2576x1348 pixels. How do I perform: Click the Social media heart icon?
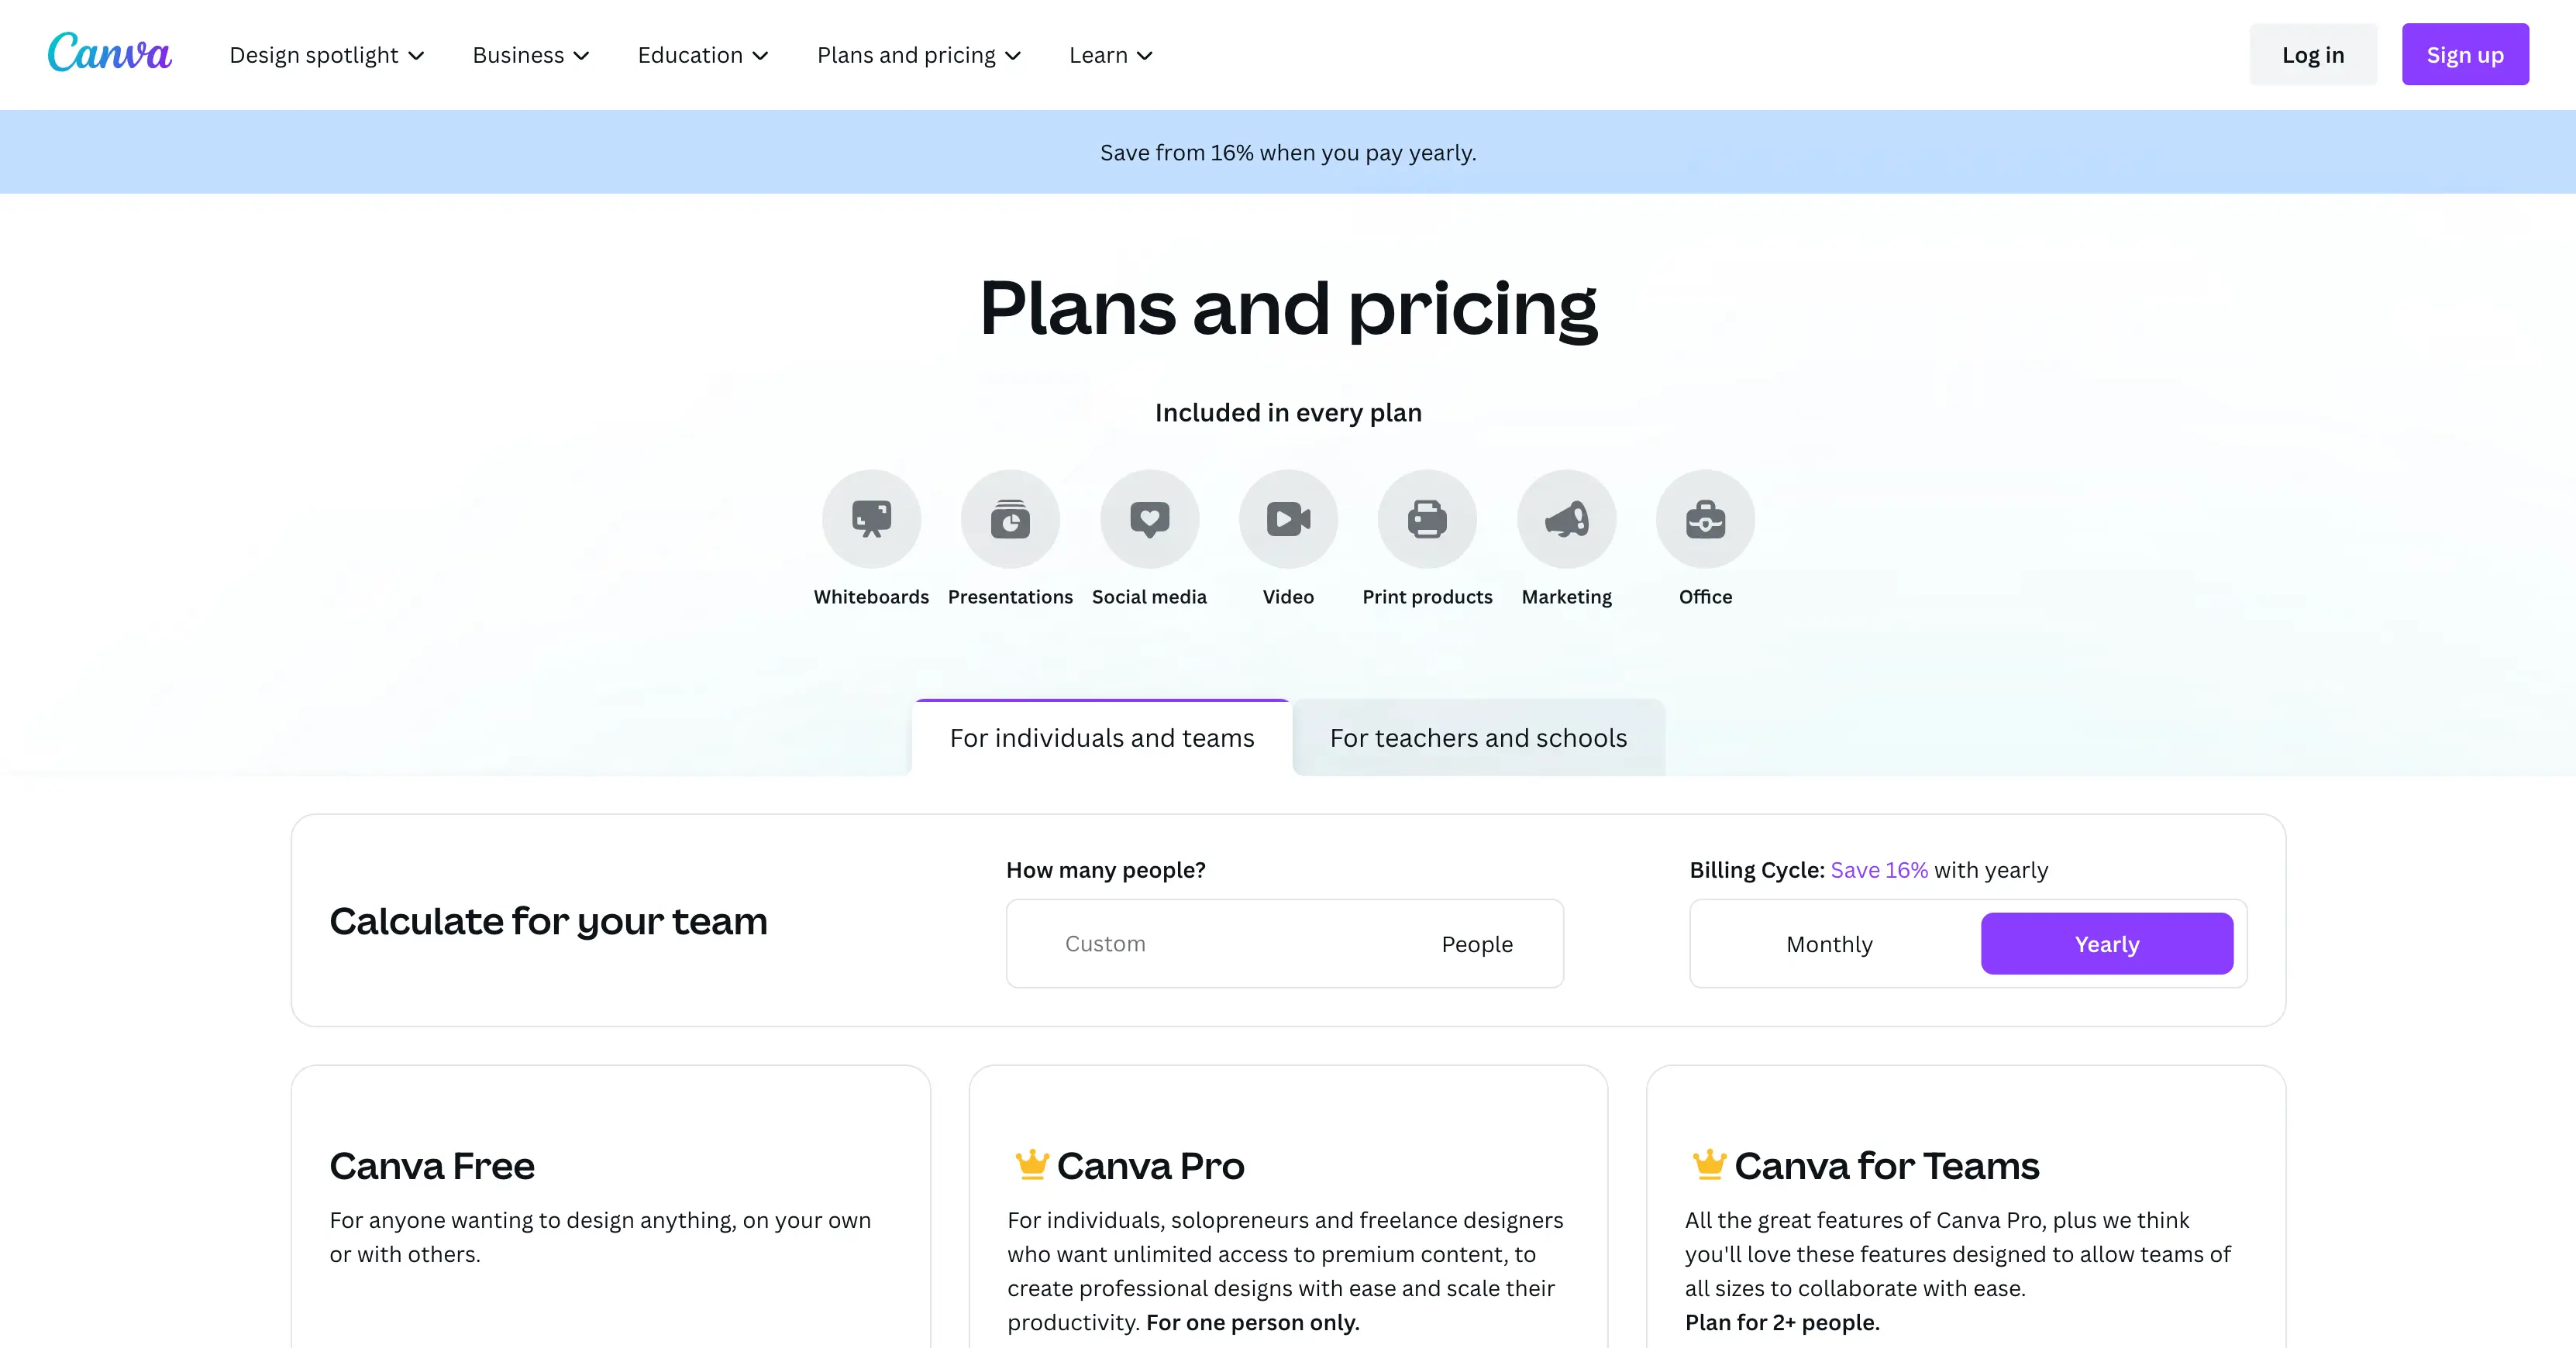[1149, 519]
